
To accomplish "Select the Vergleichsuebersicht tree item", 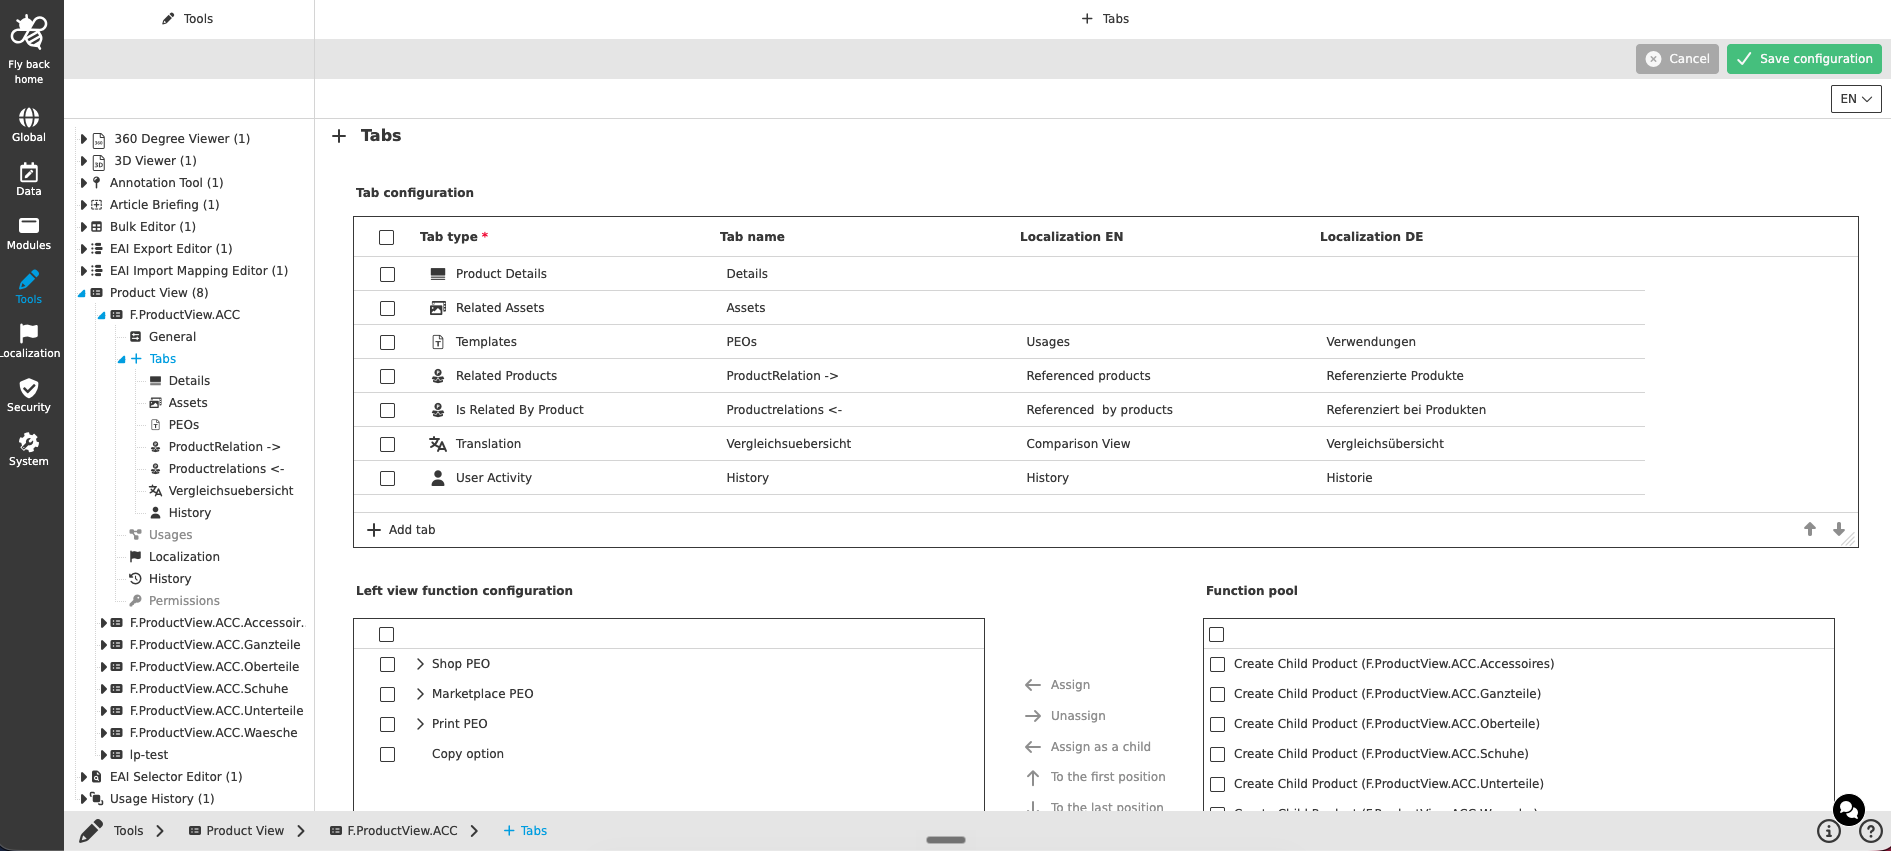I will [x=231, y=491].
